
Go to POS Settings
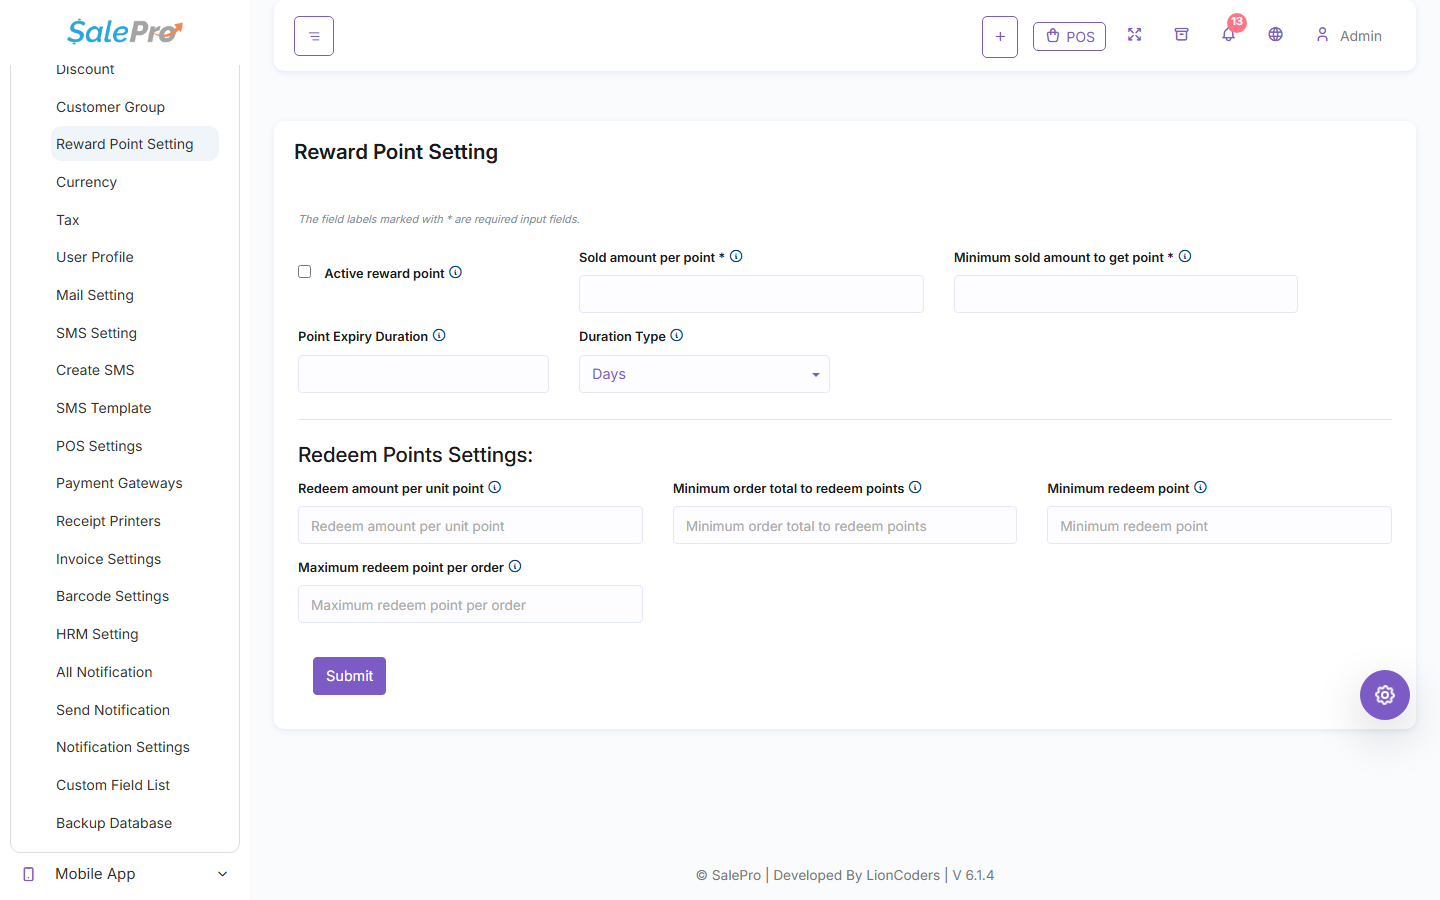pos(99,446)
